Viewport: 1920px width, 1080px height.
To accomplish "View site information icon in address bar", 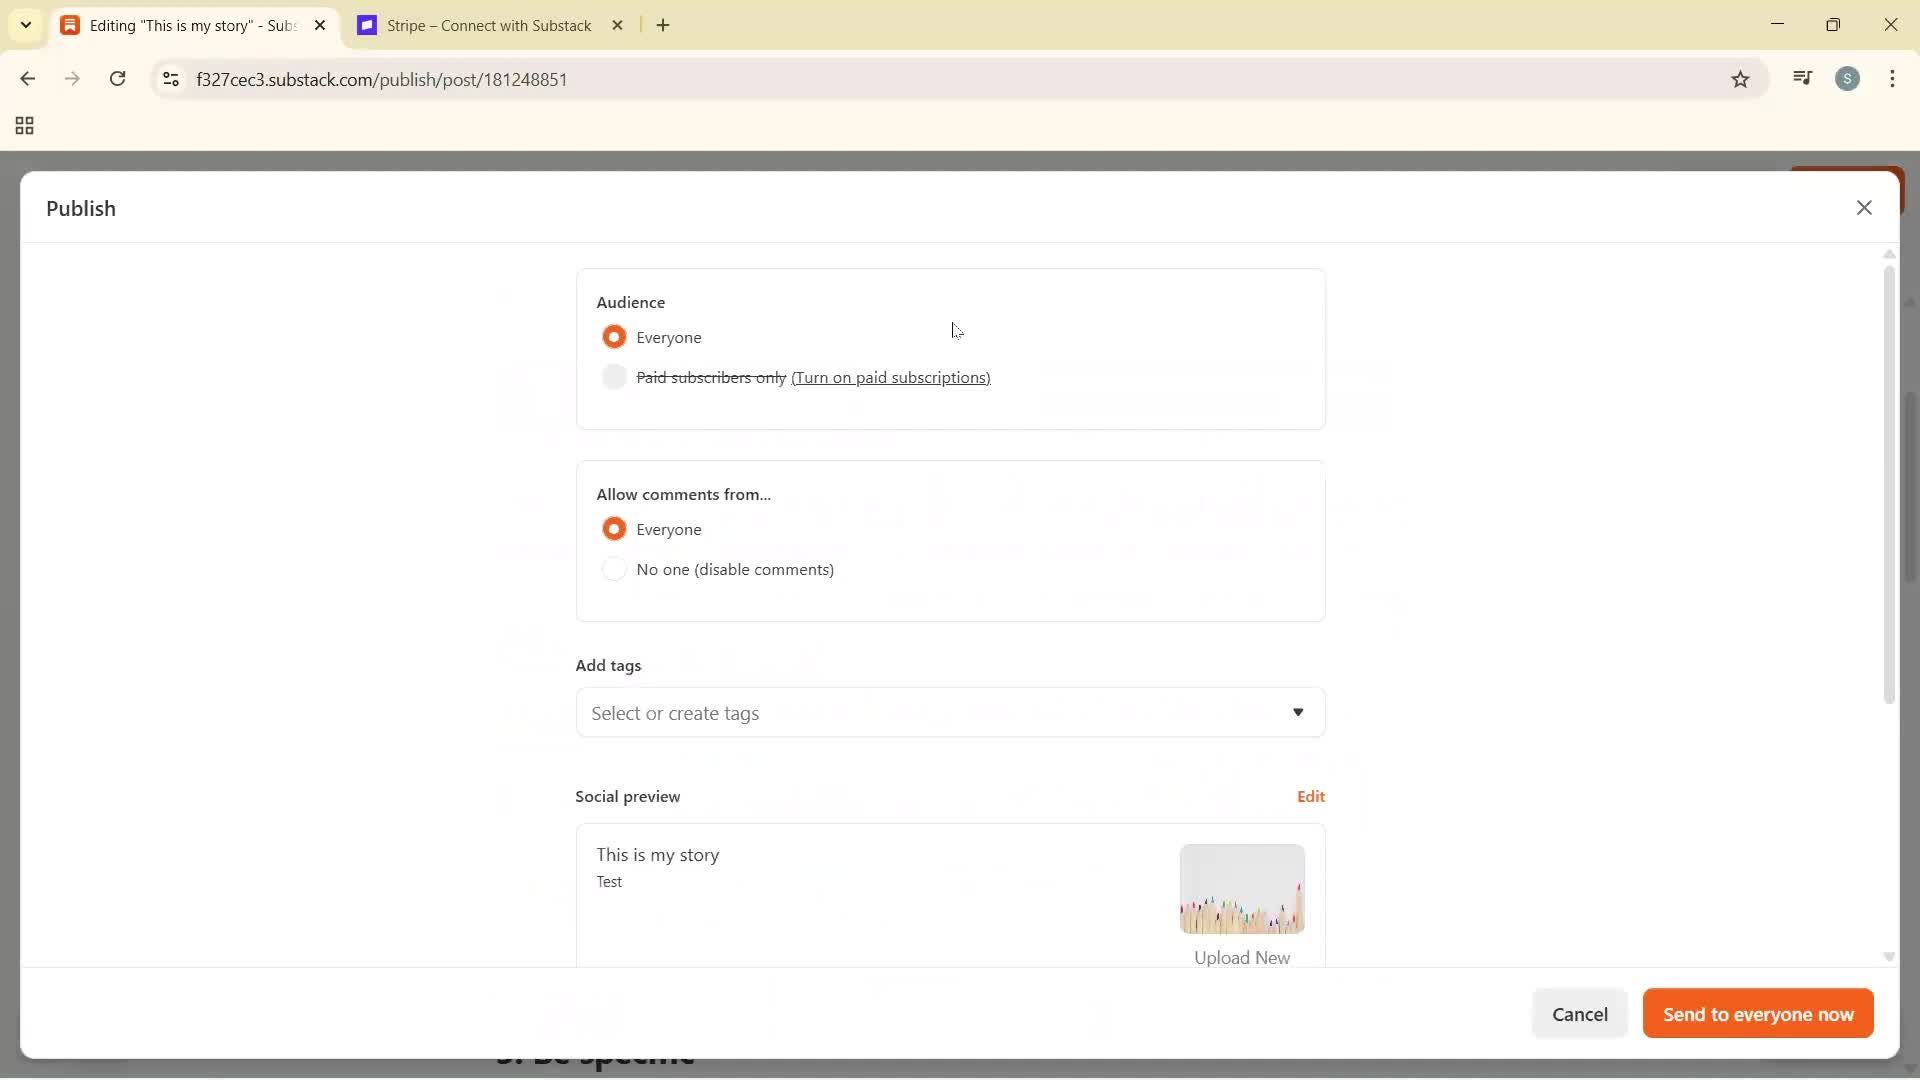I will point(170,80).
